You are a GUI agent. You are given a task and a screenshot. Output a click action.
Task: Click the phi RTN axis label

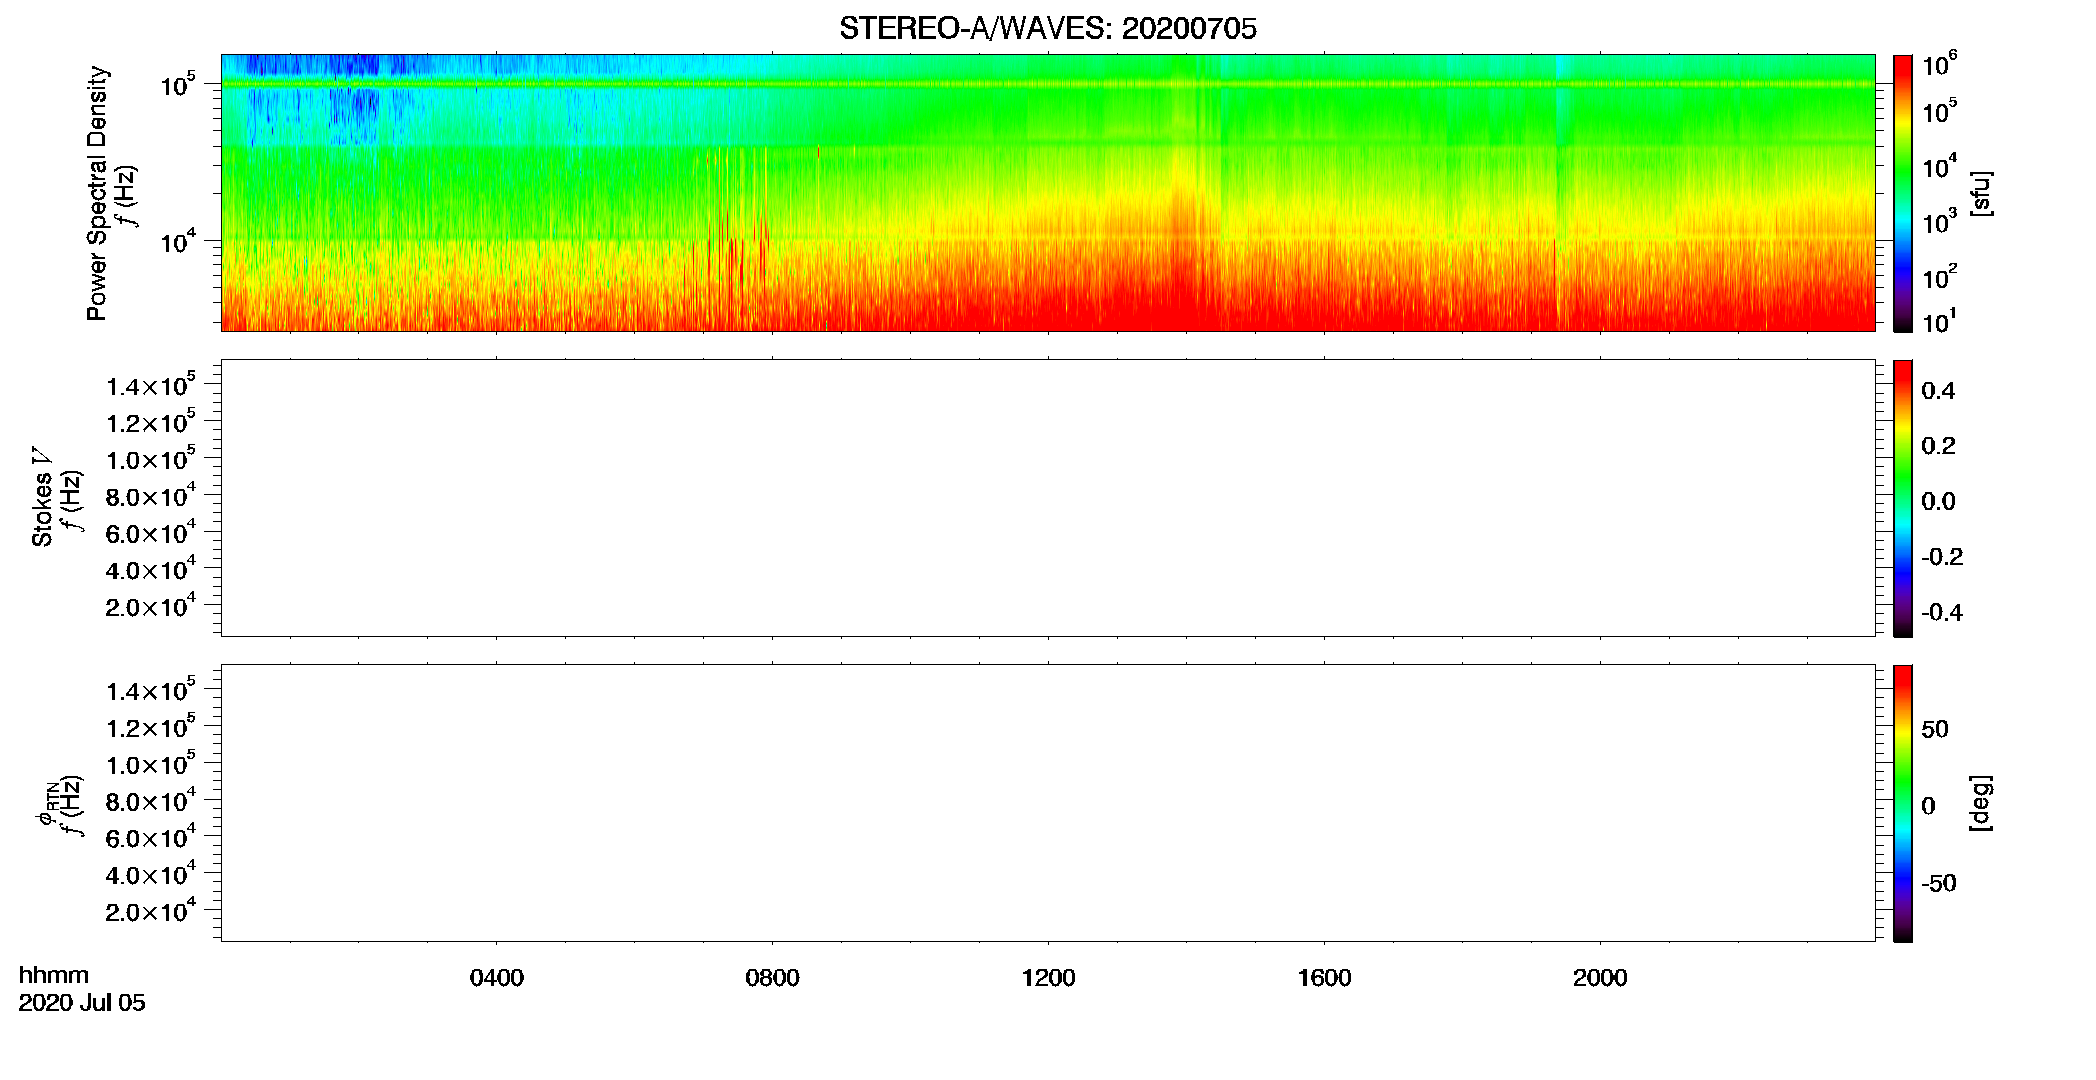46,803
